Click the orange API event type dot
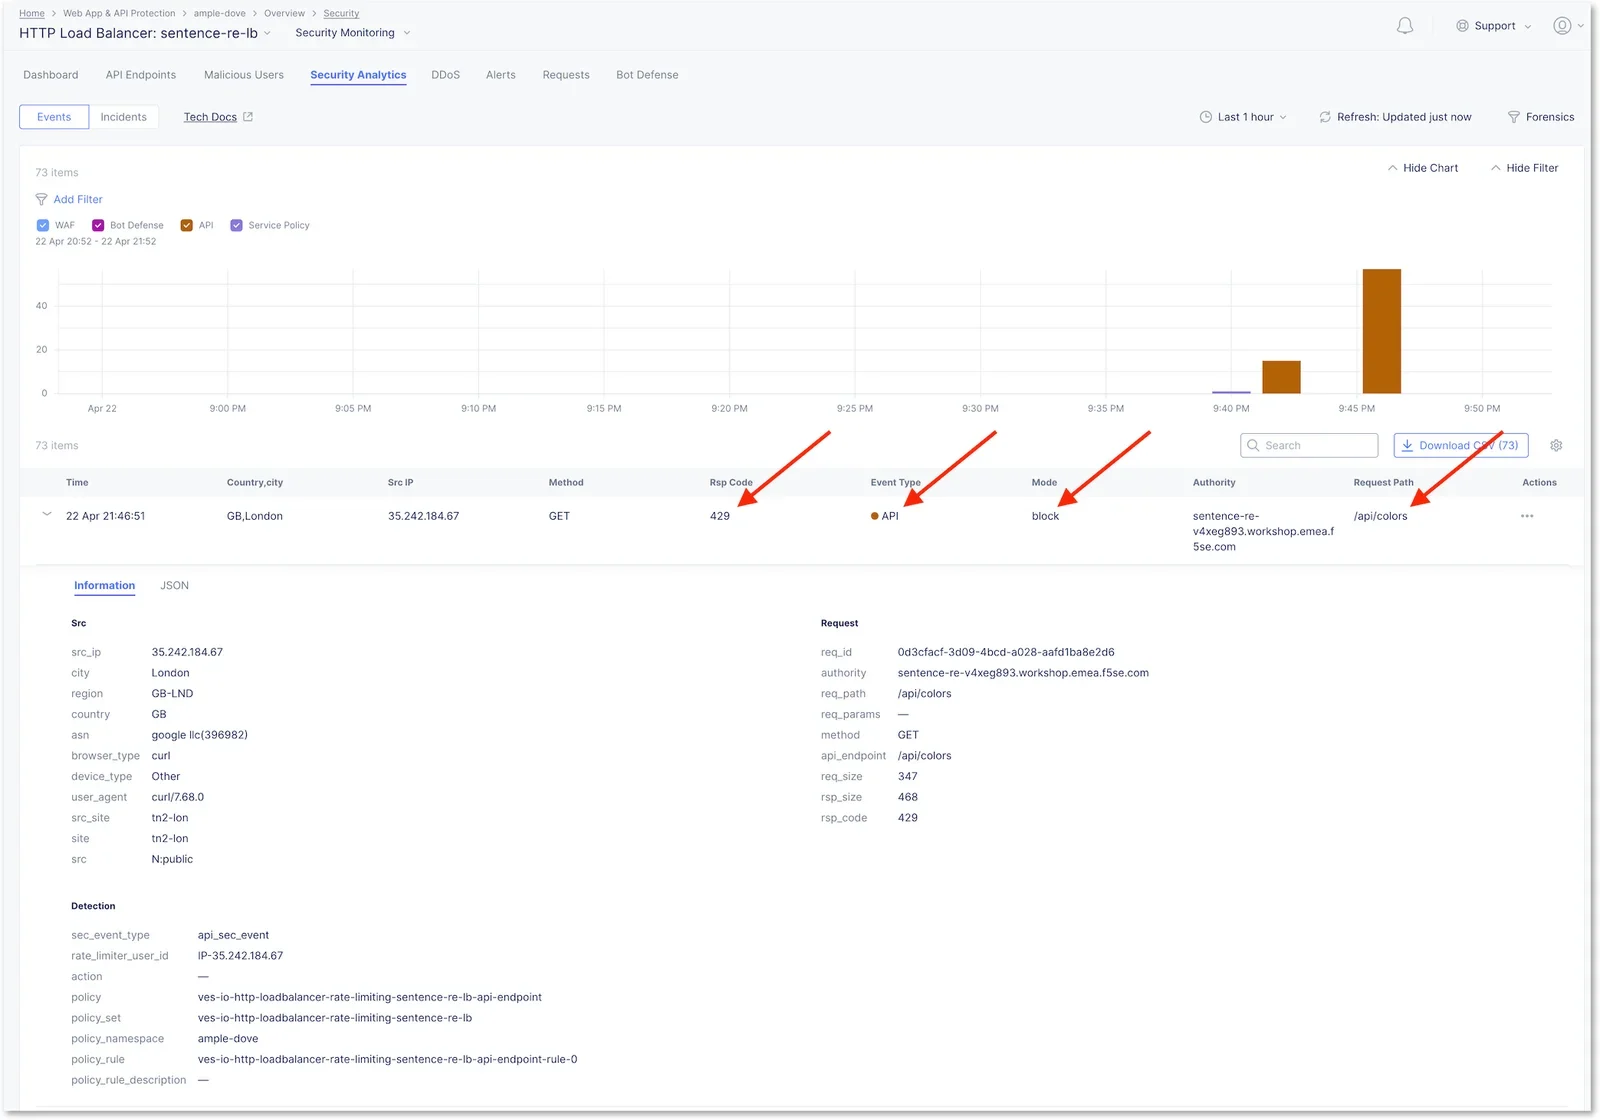Screen dimensions: 1600x1120 click(875, 516)
